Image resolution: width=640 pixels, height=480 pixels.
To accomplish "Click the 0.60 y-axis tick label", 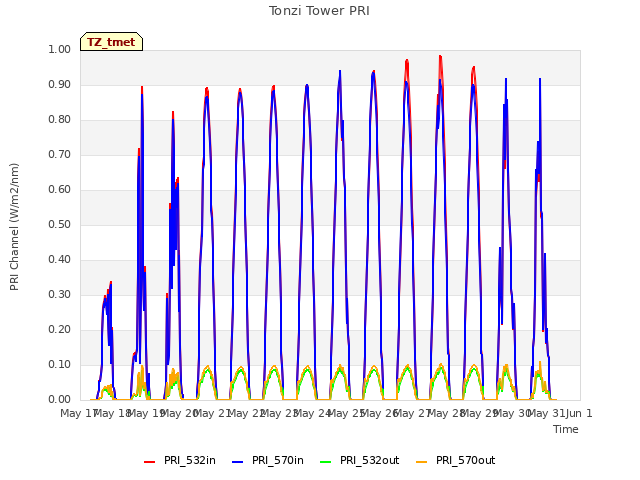I will coord(60,189).
